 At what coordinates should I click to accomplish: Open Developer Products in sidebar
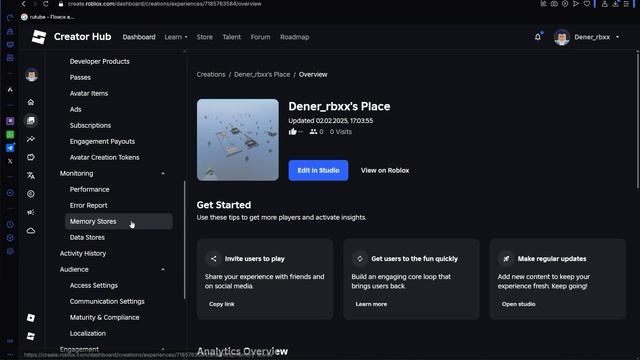coord(100,61)
